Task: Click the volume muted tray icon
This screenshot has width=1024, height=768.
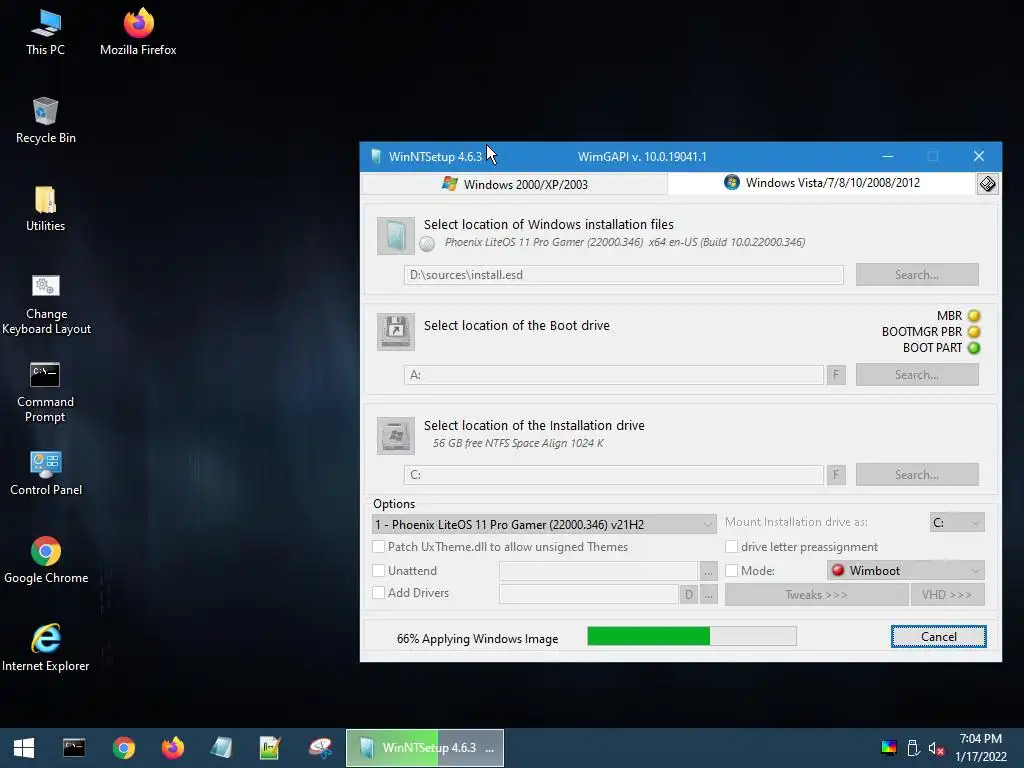Action: point(936,748)
